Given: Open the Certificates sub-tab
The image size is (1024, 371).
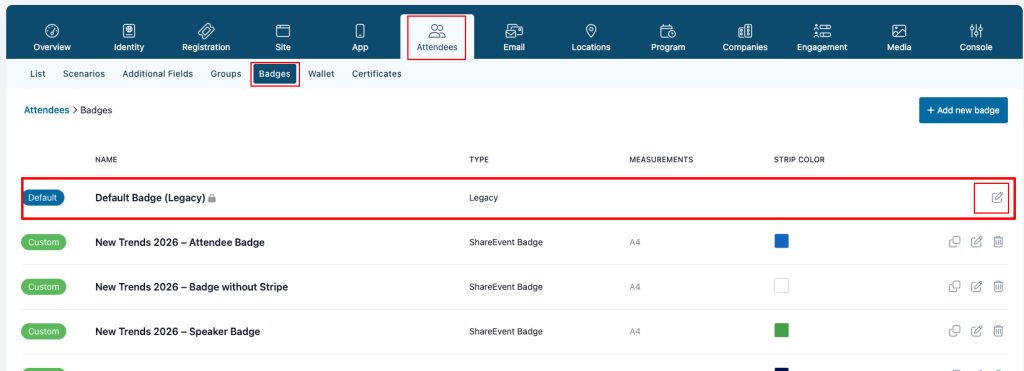Looking at the screenshot, I should tap(377, 74).
